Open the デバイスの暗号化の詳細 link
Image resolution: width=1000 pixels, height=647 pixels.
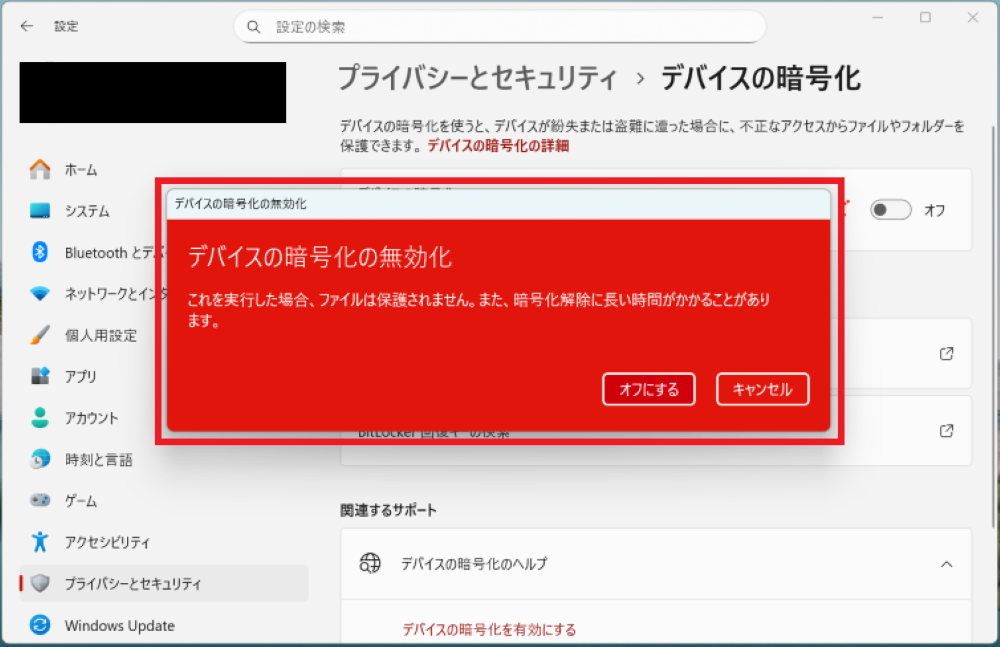click(x=498, y=146)
